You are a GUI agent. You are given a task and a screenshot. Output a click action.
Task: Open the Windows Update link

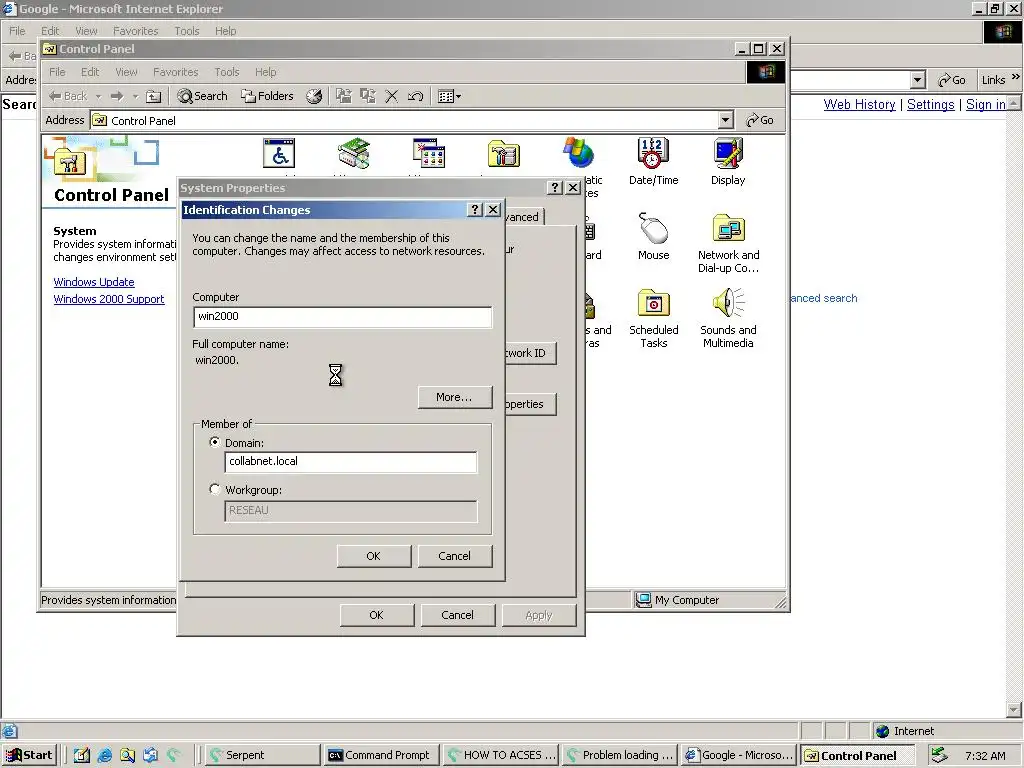click(x=94, y=282)
